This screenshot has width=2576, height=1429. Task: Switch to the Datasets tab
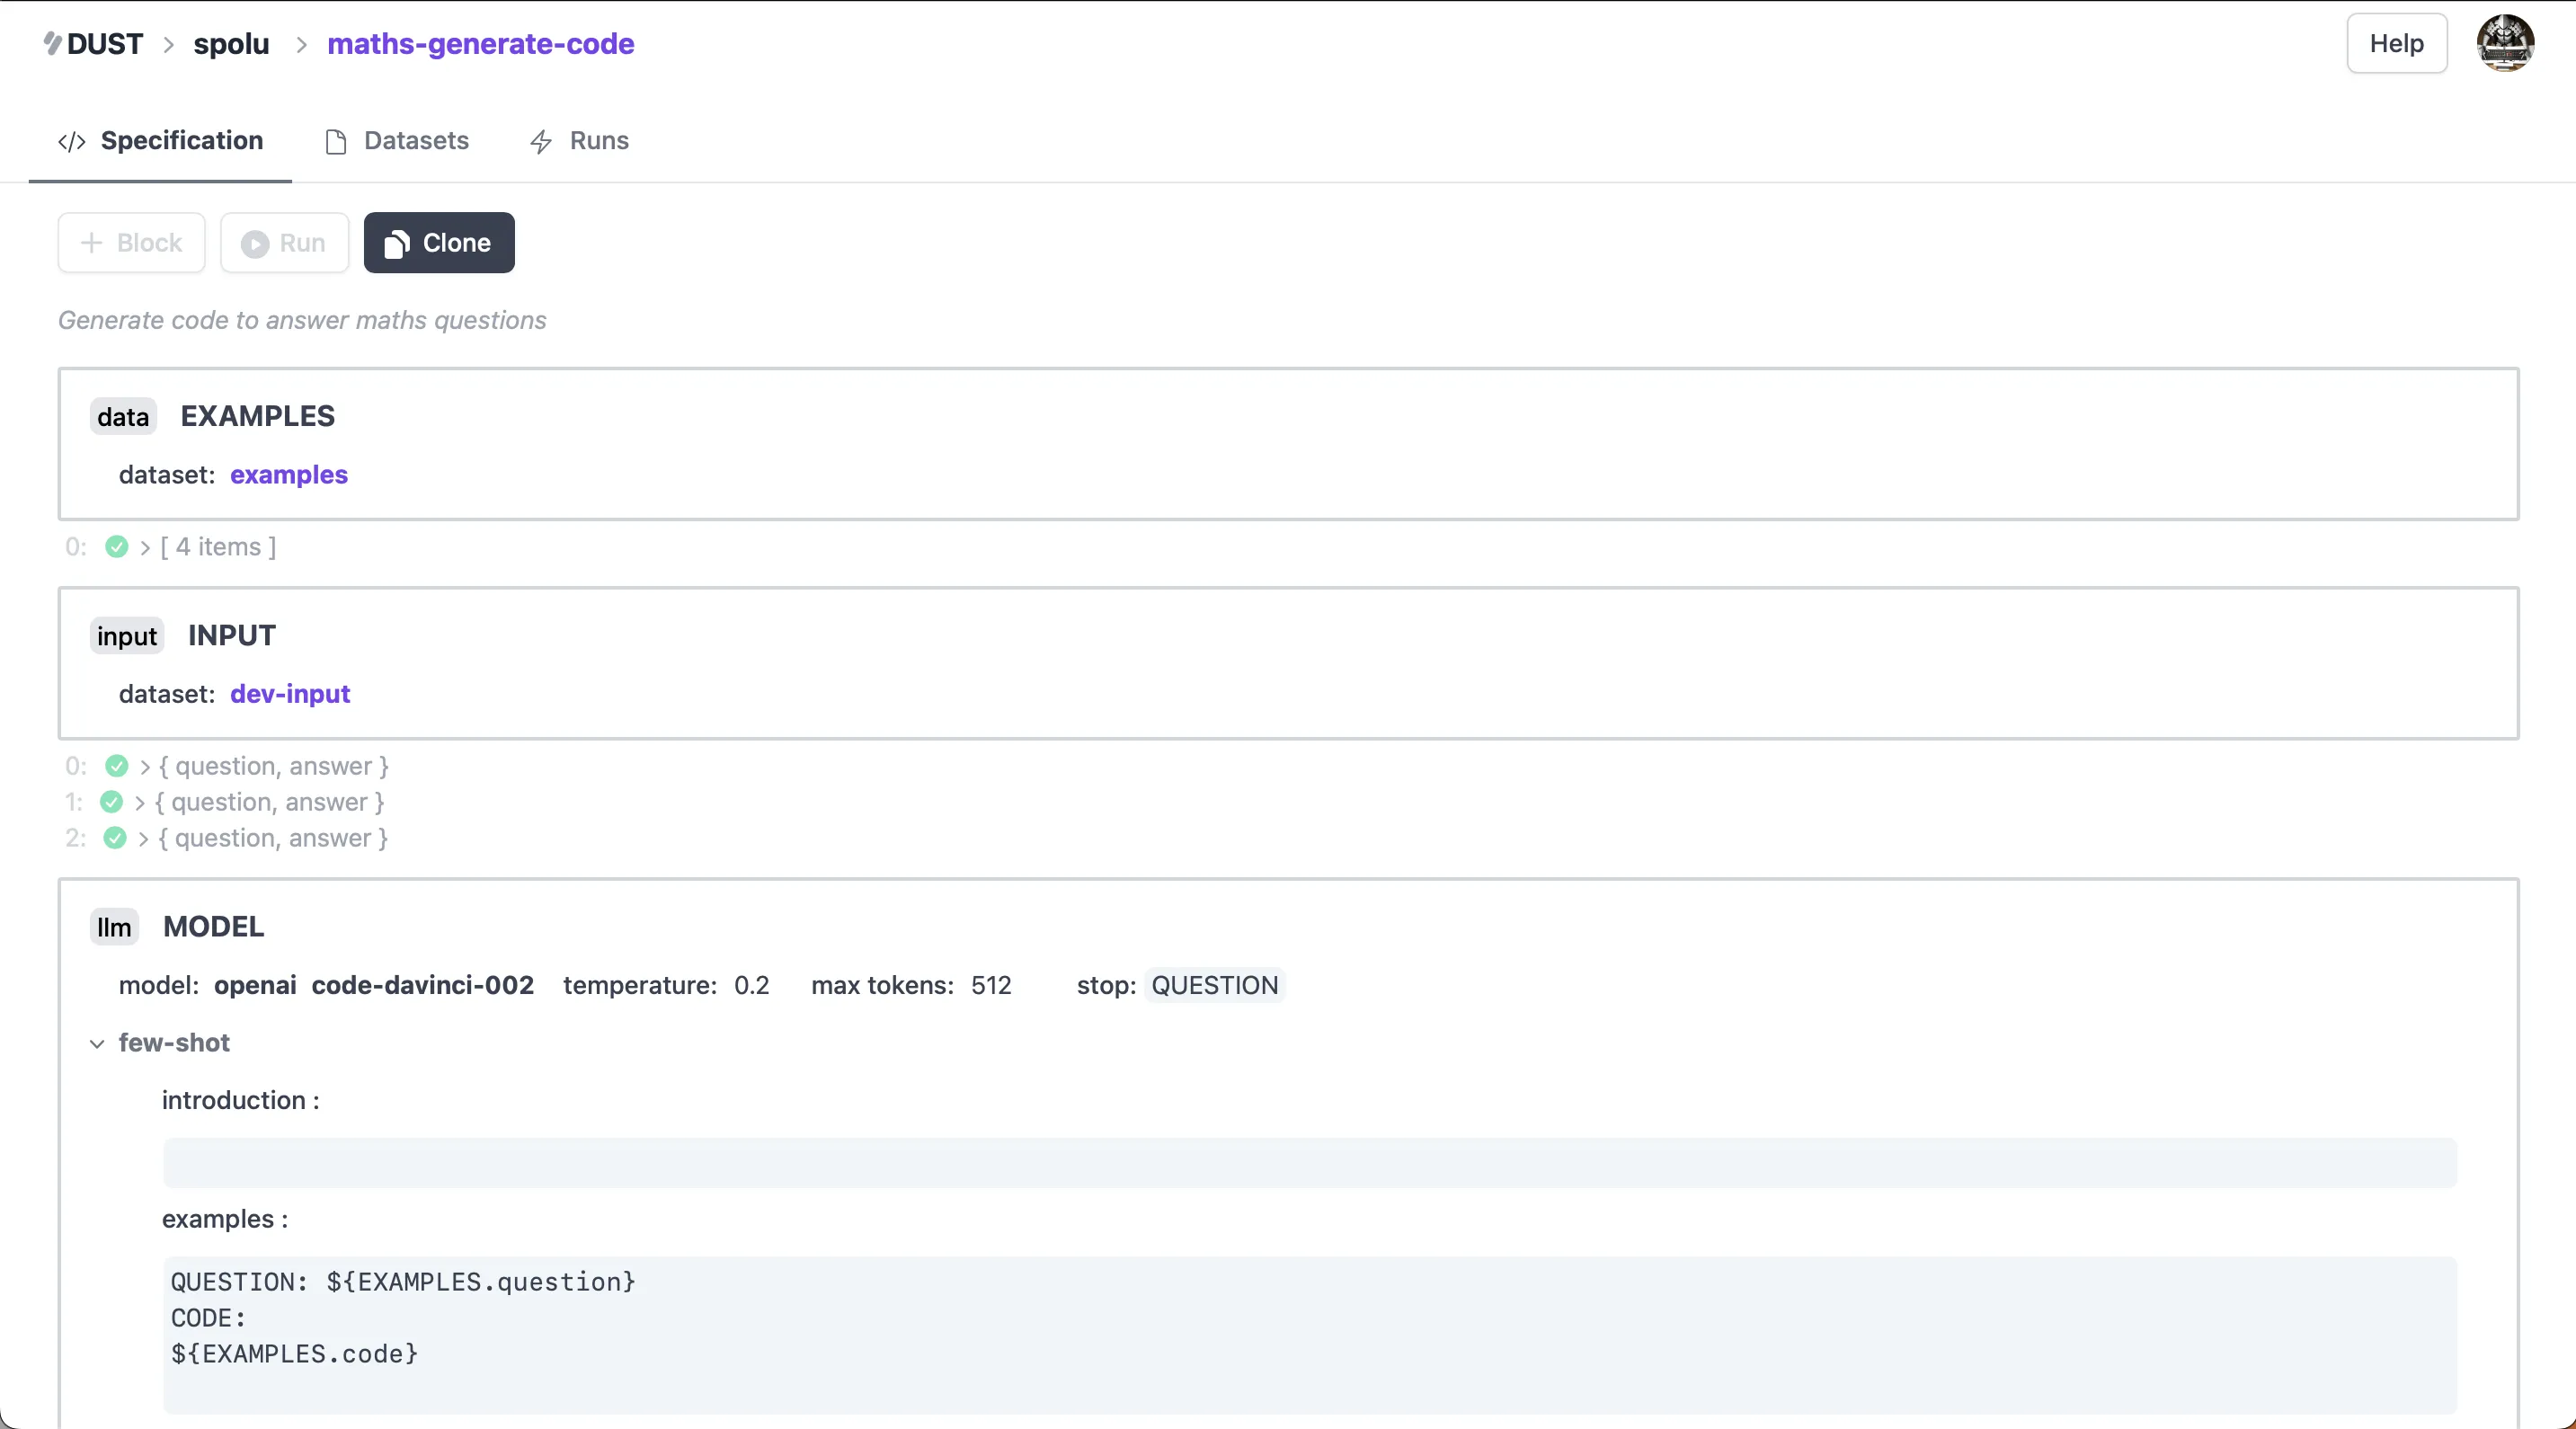point(415,141)
